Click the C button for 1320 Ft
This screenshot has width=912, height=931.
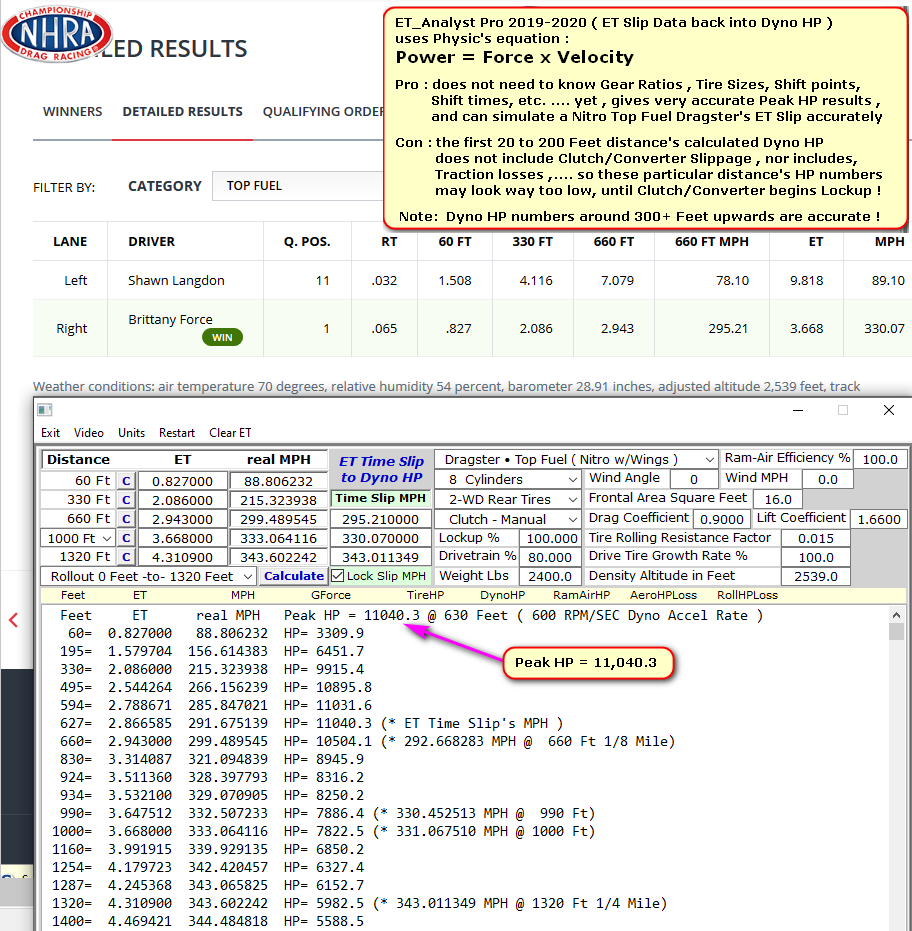[x=126, y=557]
